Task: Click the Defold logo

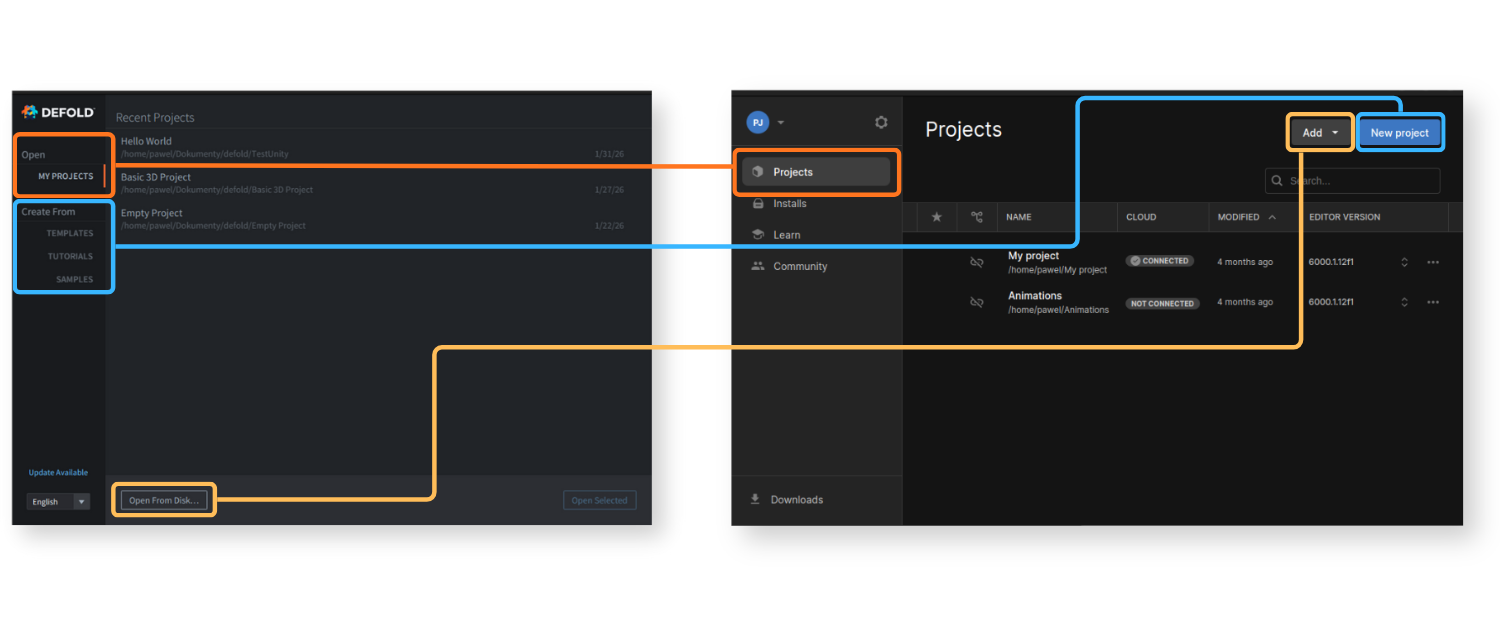Action: pos(58,112)
